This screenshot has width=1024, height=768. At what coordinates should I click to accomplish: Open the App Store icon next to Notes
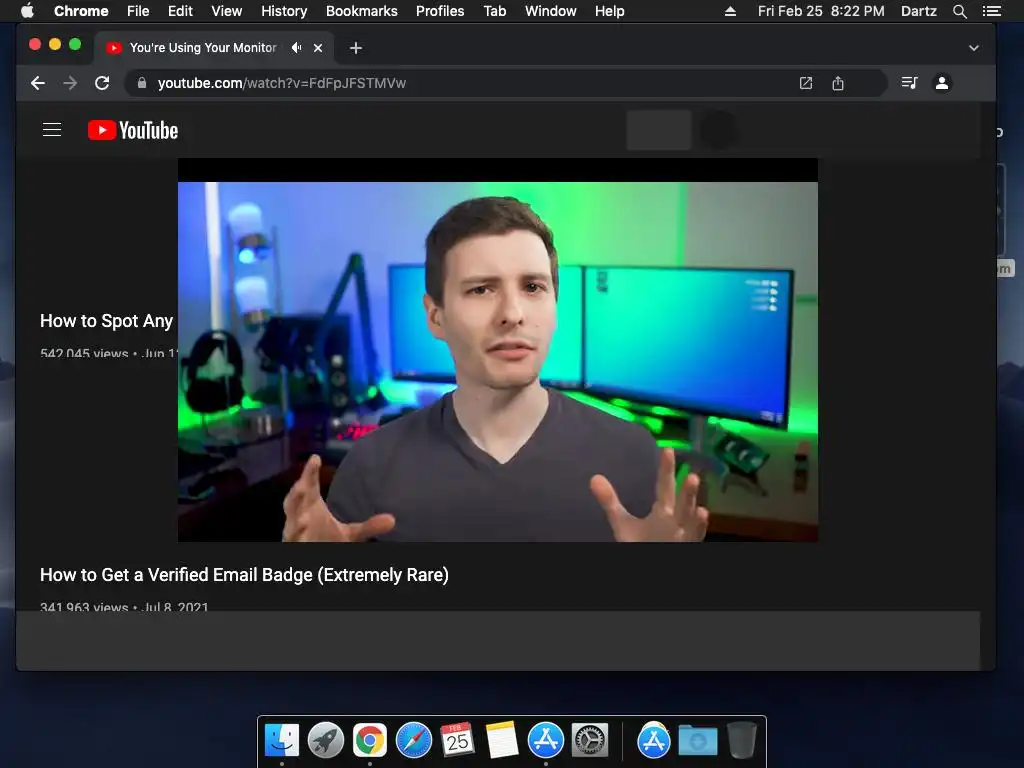coord(545,740)
